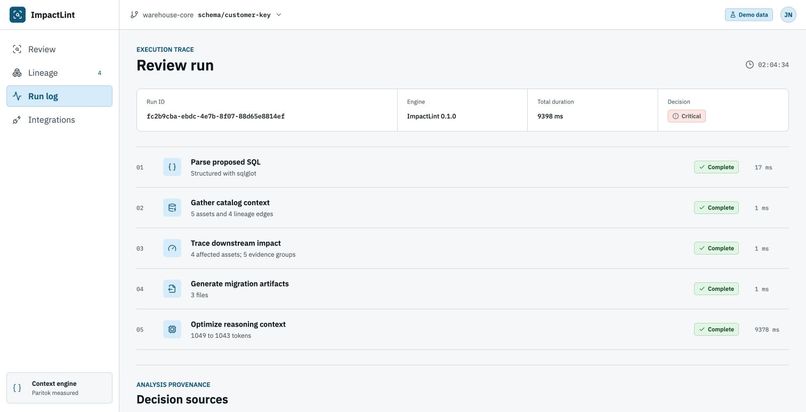The height and width of the screenshot is (412, 806).
Task: Click the '1049 to 1043 tokens' subtitle
Action: tap(221, 336)
